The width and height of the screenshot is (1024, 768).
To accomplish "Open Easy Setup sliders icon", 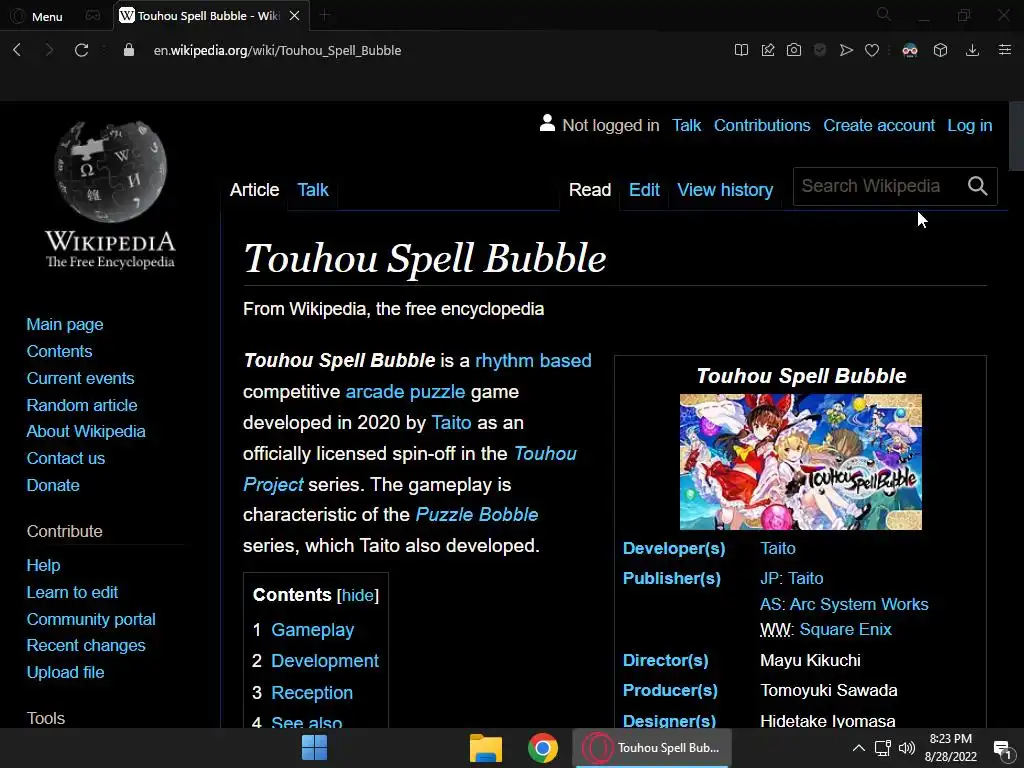I will point(1005,50).
